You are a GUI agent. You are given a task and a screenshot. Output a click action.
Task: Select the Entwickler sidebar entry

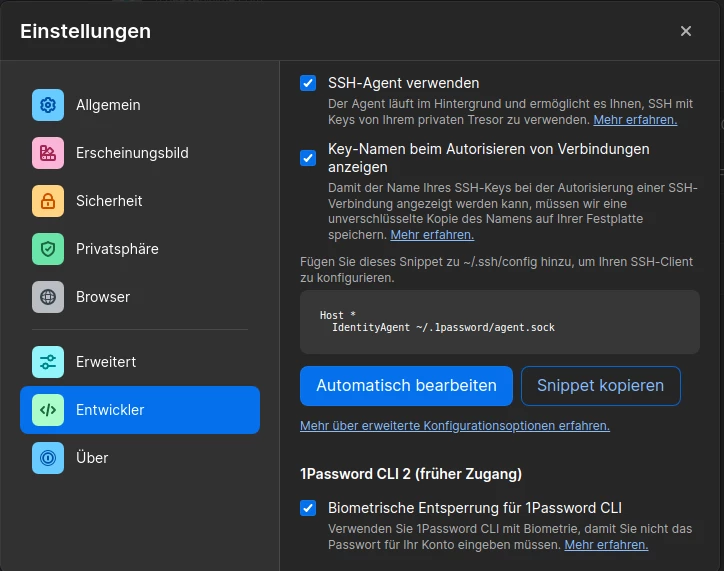pyautogui.click(x=140, y=410)
